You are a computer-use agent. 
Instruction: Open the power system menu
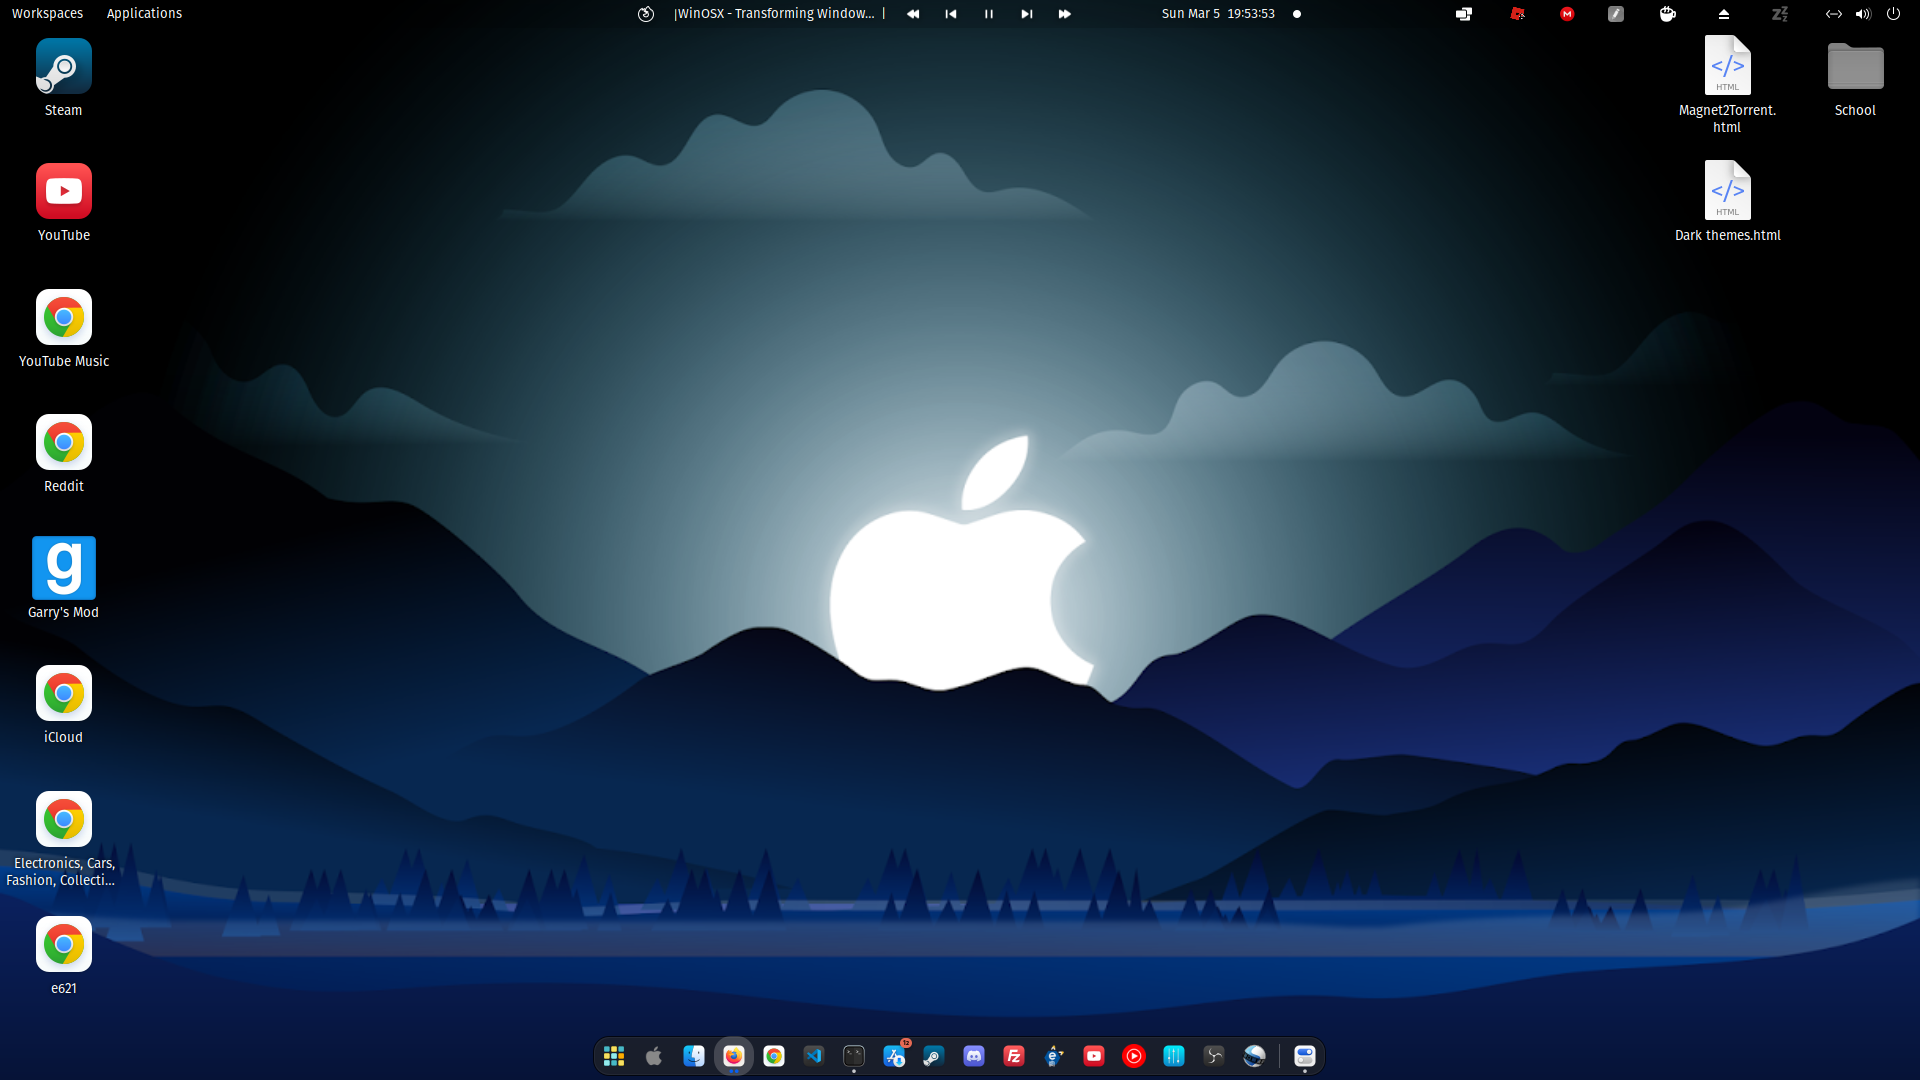(1893, 14)
